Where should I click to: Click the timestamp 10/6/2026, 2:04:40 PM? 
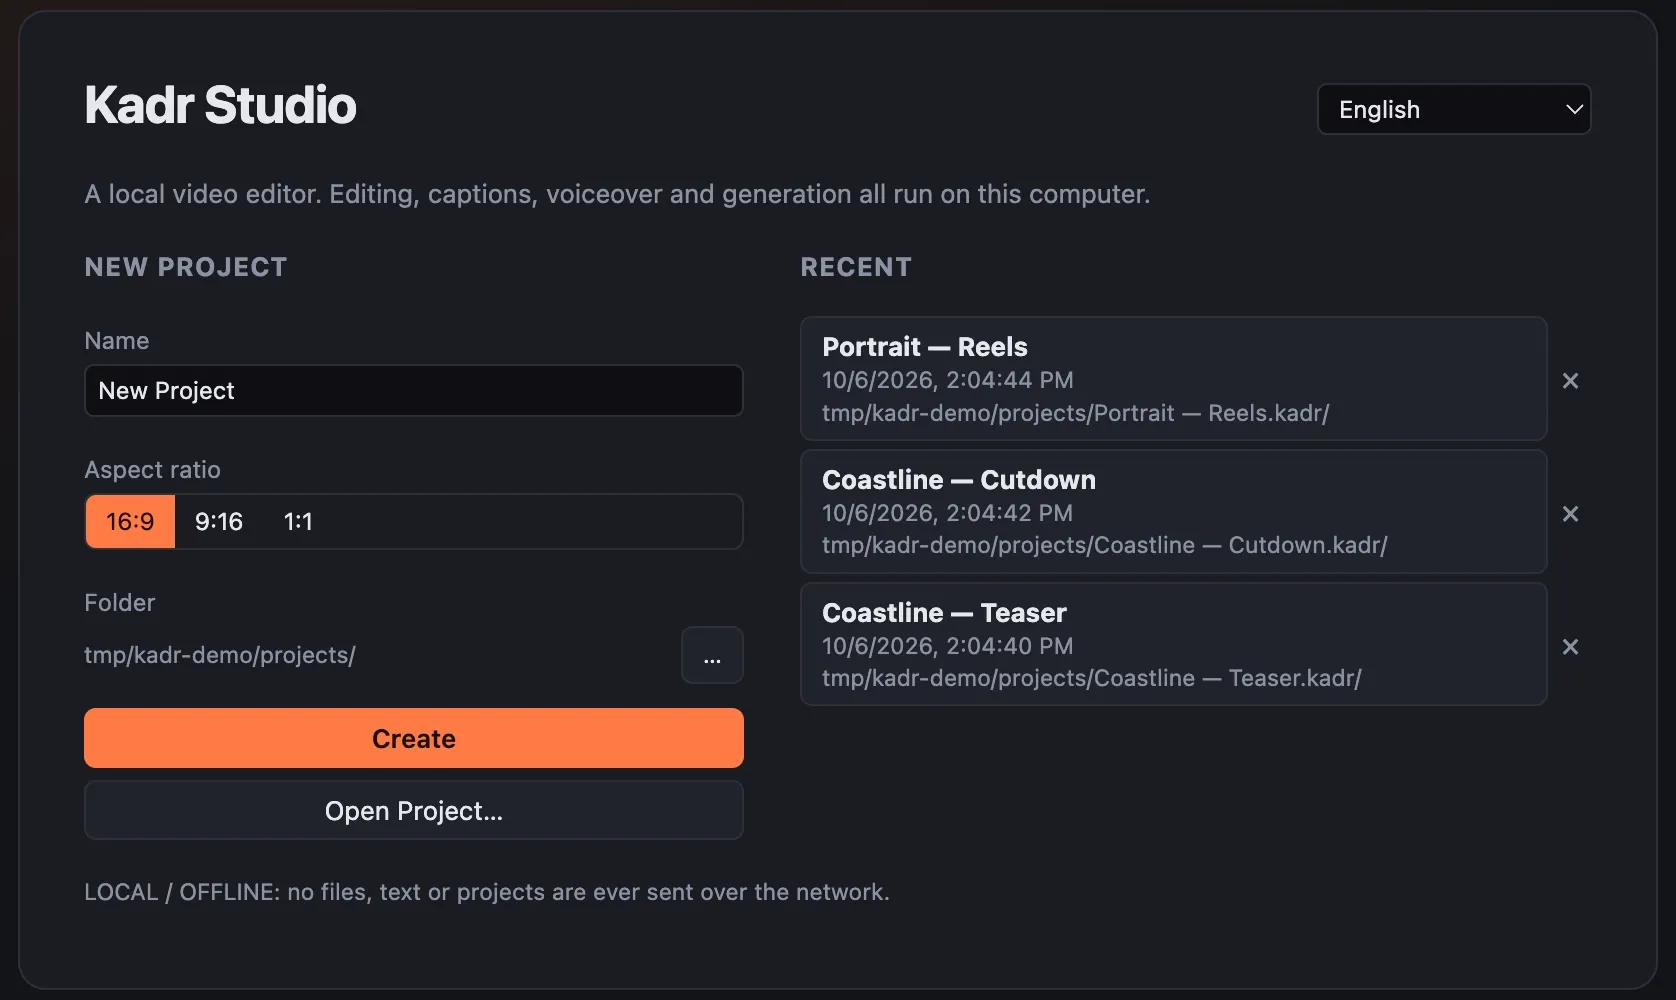point(947,646)
